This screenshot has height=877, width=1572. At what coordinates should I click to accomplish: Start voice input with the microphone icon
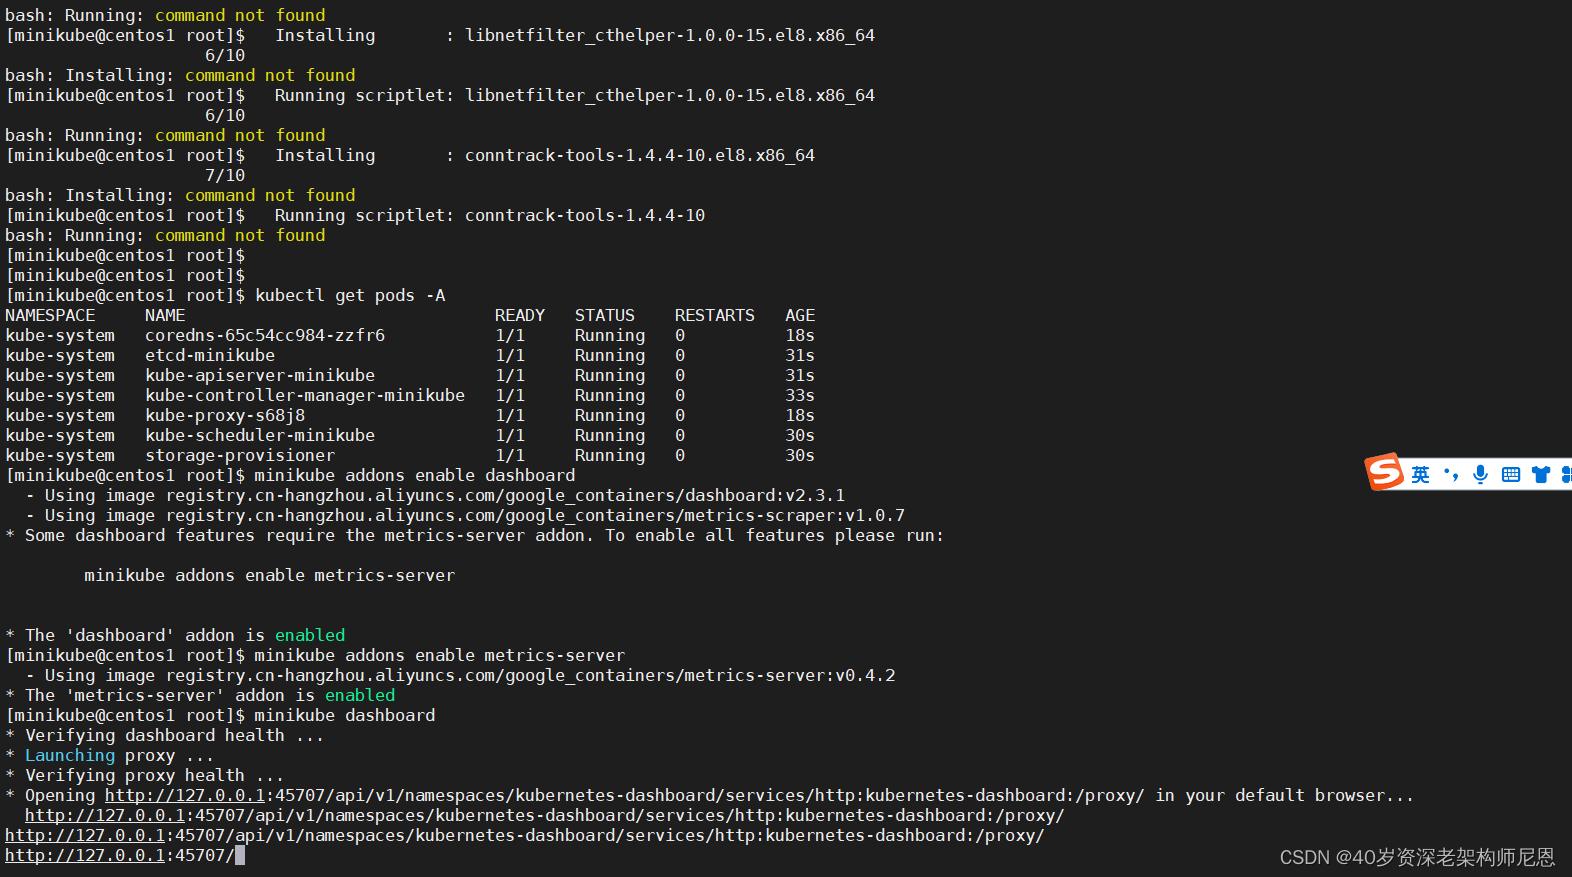pyautogui.click(x=1480, y=475)
